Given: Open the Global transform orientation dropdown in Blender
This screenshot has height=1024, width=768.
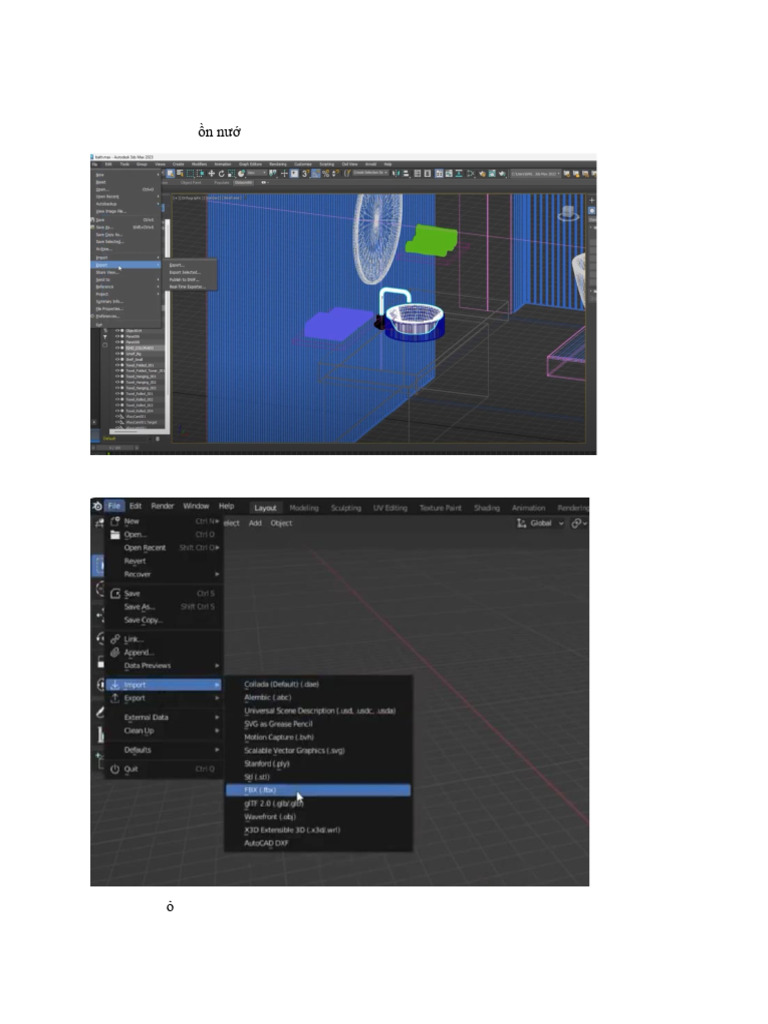Looking at the screenshot, I should point(541,523).
